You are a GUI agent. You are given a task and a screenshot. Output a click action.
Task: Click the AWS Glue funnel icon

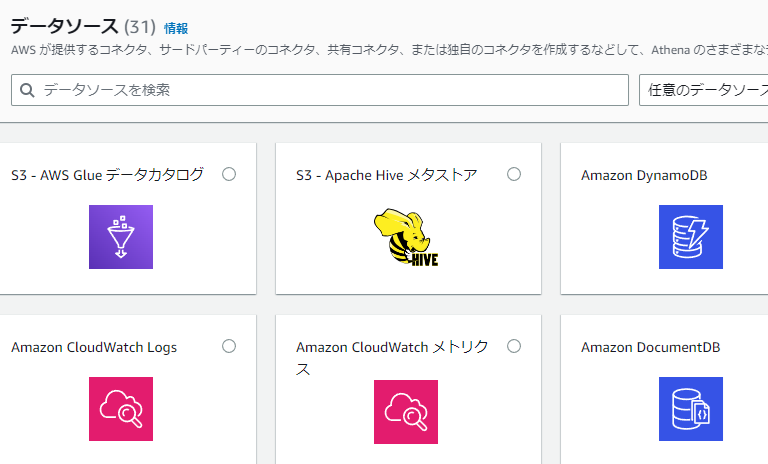[121, 237]
